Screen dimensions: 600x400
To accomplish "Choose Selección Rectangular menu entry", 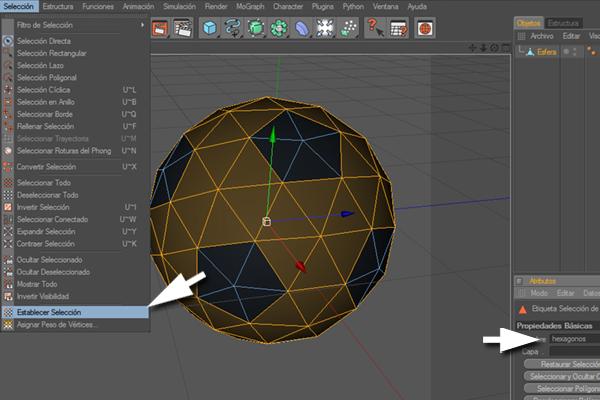I will (75, 53).
